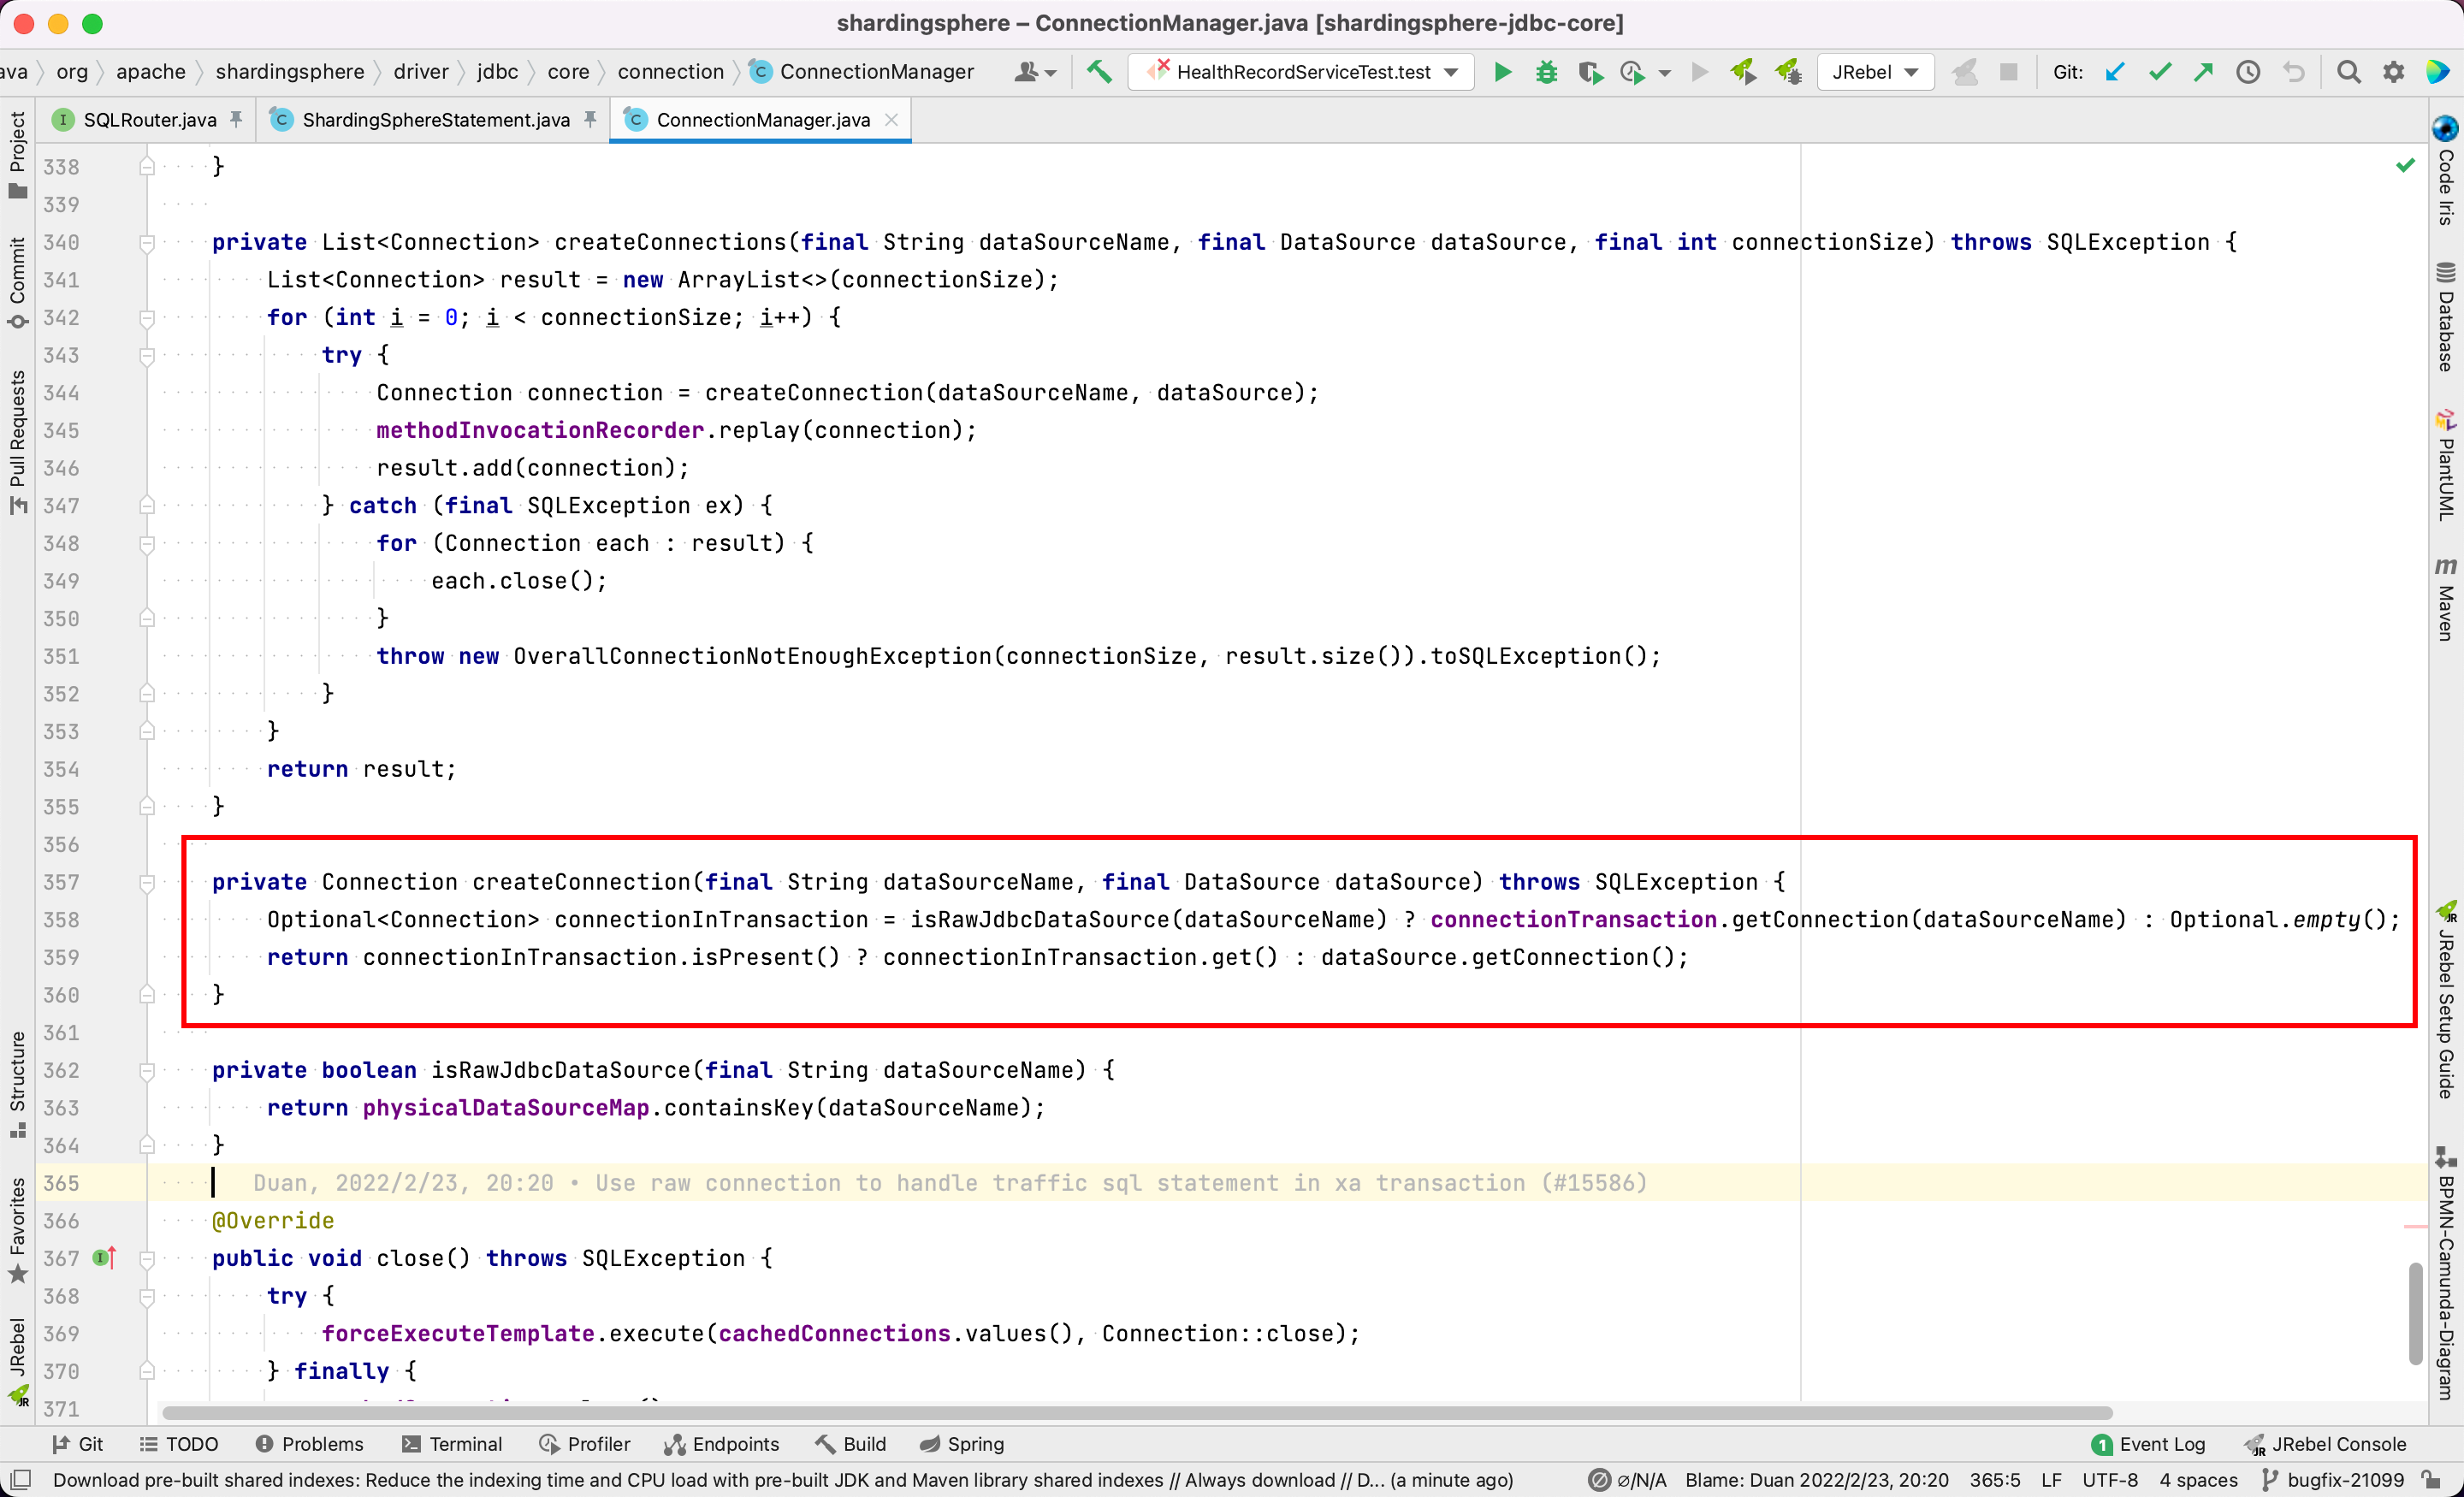Open IDE settings gear icon
2464x1497 pixels.
pyautogui.click(x=2393, y=72)
